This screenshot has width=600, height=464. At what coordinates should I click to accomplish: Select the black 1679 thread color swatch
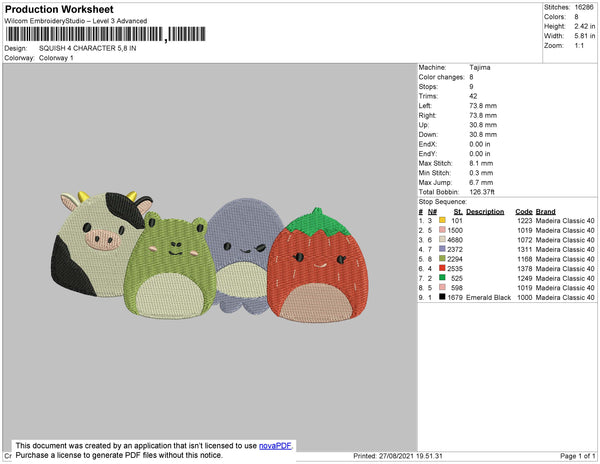click(442, 297)
